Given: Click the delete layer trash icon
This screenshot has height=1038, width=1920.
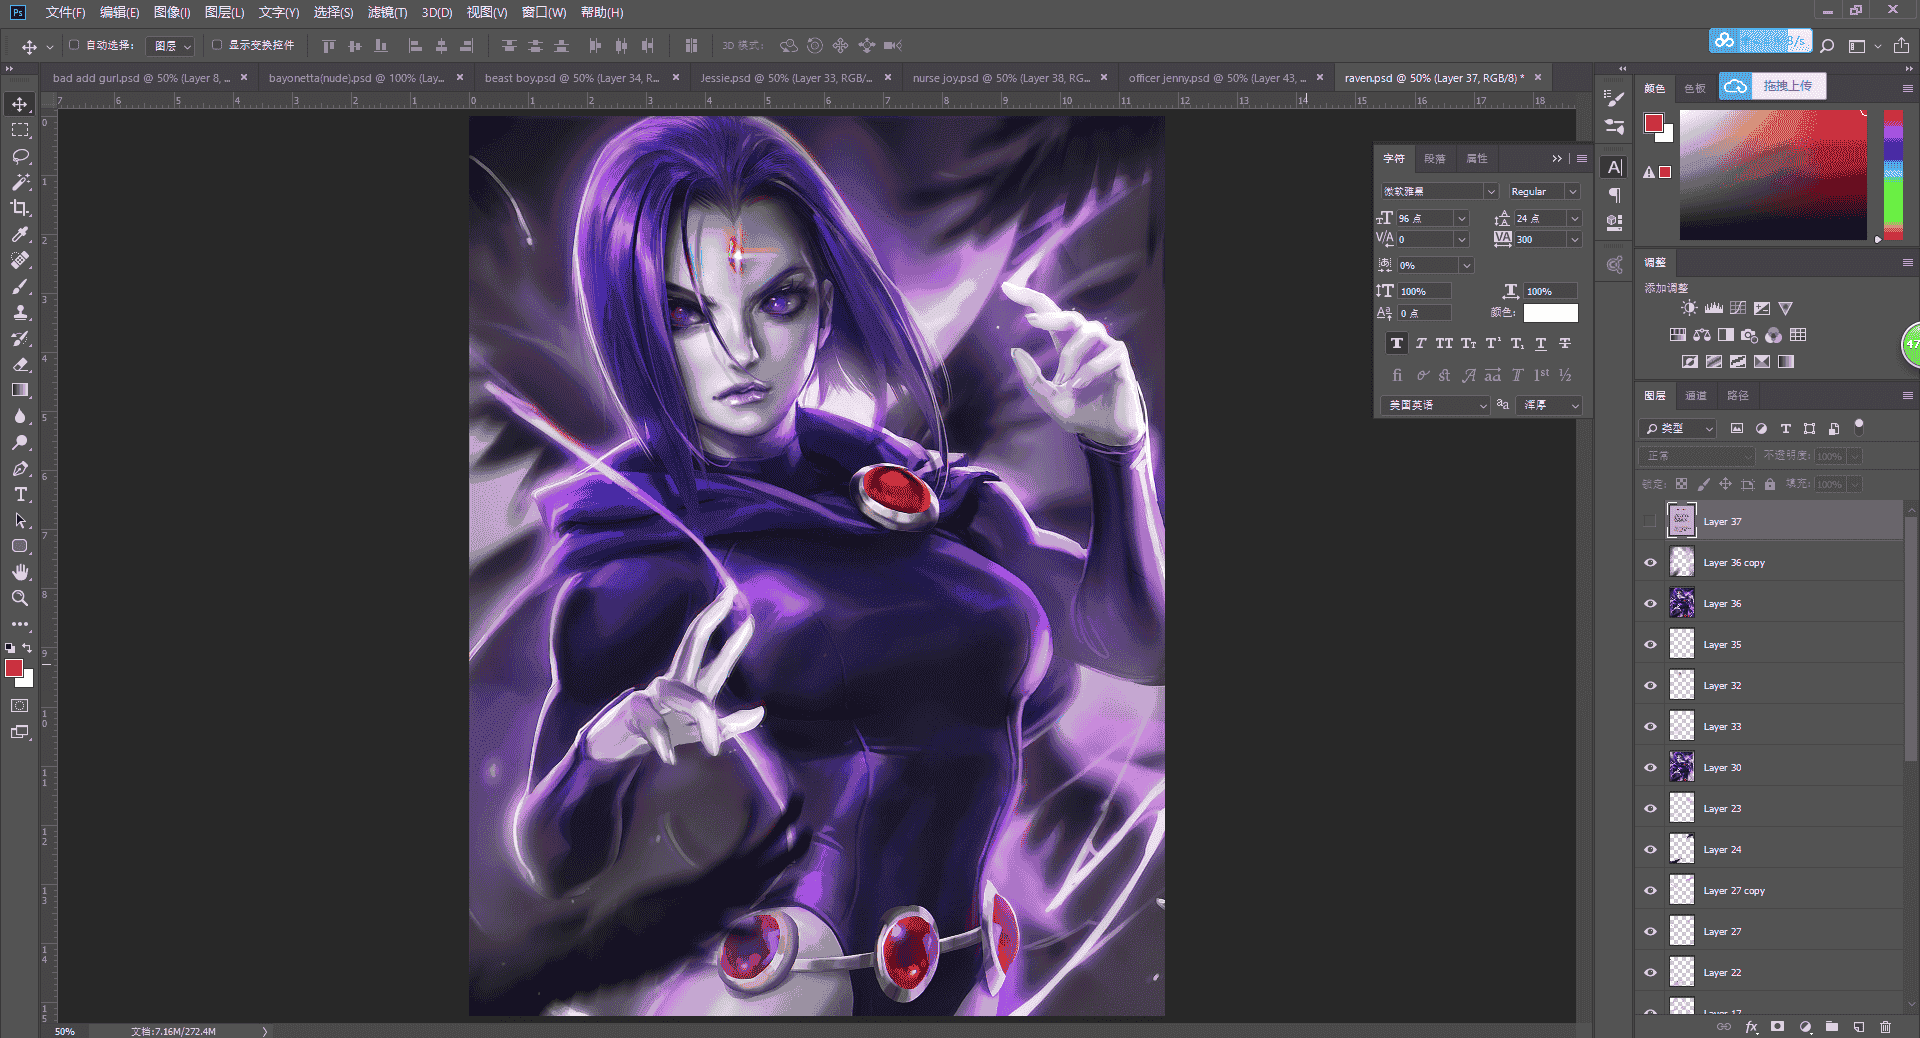Looking at the screenshot, I should click(1885, 1026).
